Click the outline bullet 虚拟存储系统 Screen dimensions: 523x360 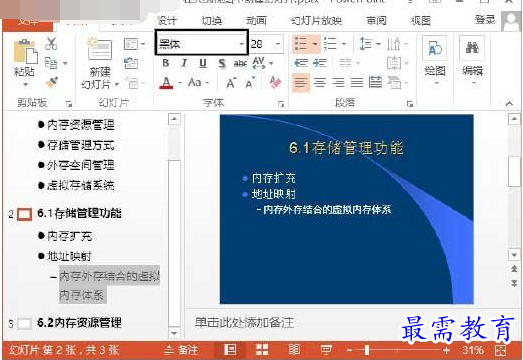[x=80, y=185]
